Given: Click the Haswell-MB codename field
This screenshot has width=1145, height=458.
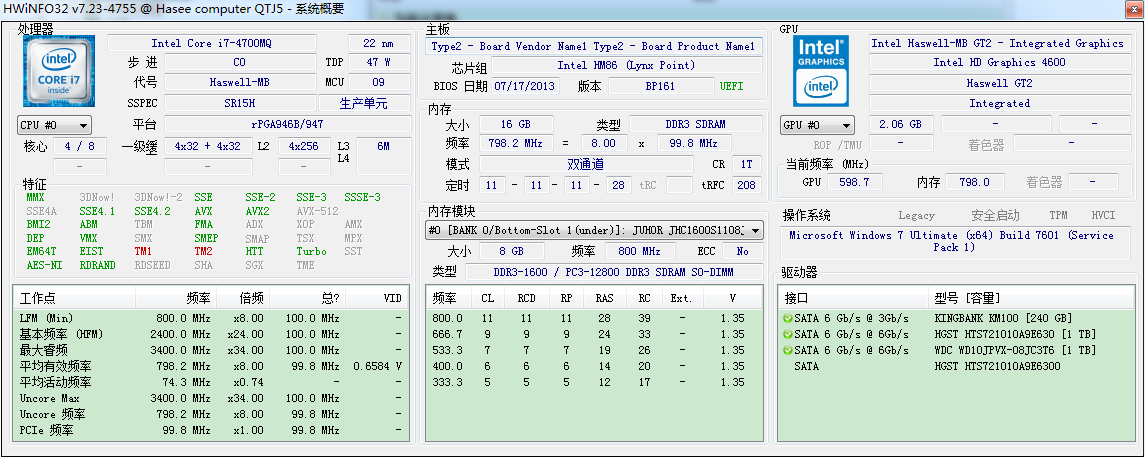Looking at the screenshot, I should coord(240,83).
